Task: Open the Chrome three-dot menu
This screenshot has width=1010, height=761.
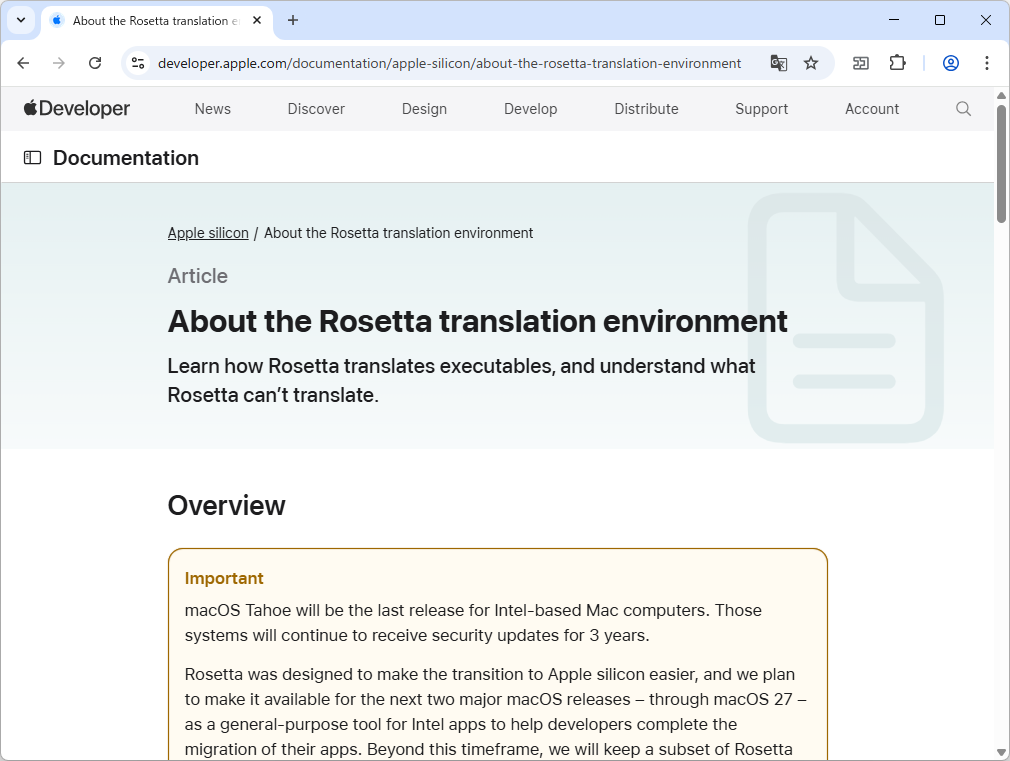Action: [987, 63]
